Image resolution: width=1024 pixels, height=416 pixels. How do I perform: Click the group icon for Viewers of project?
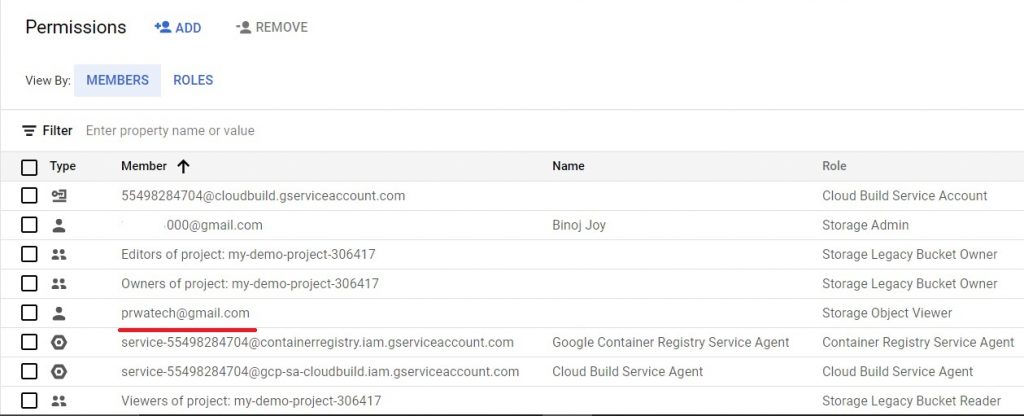click(59, 401)
